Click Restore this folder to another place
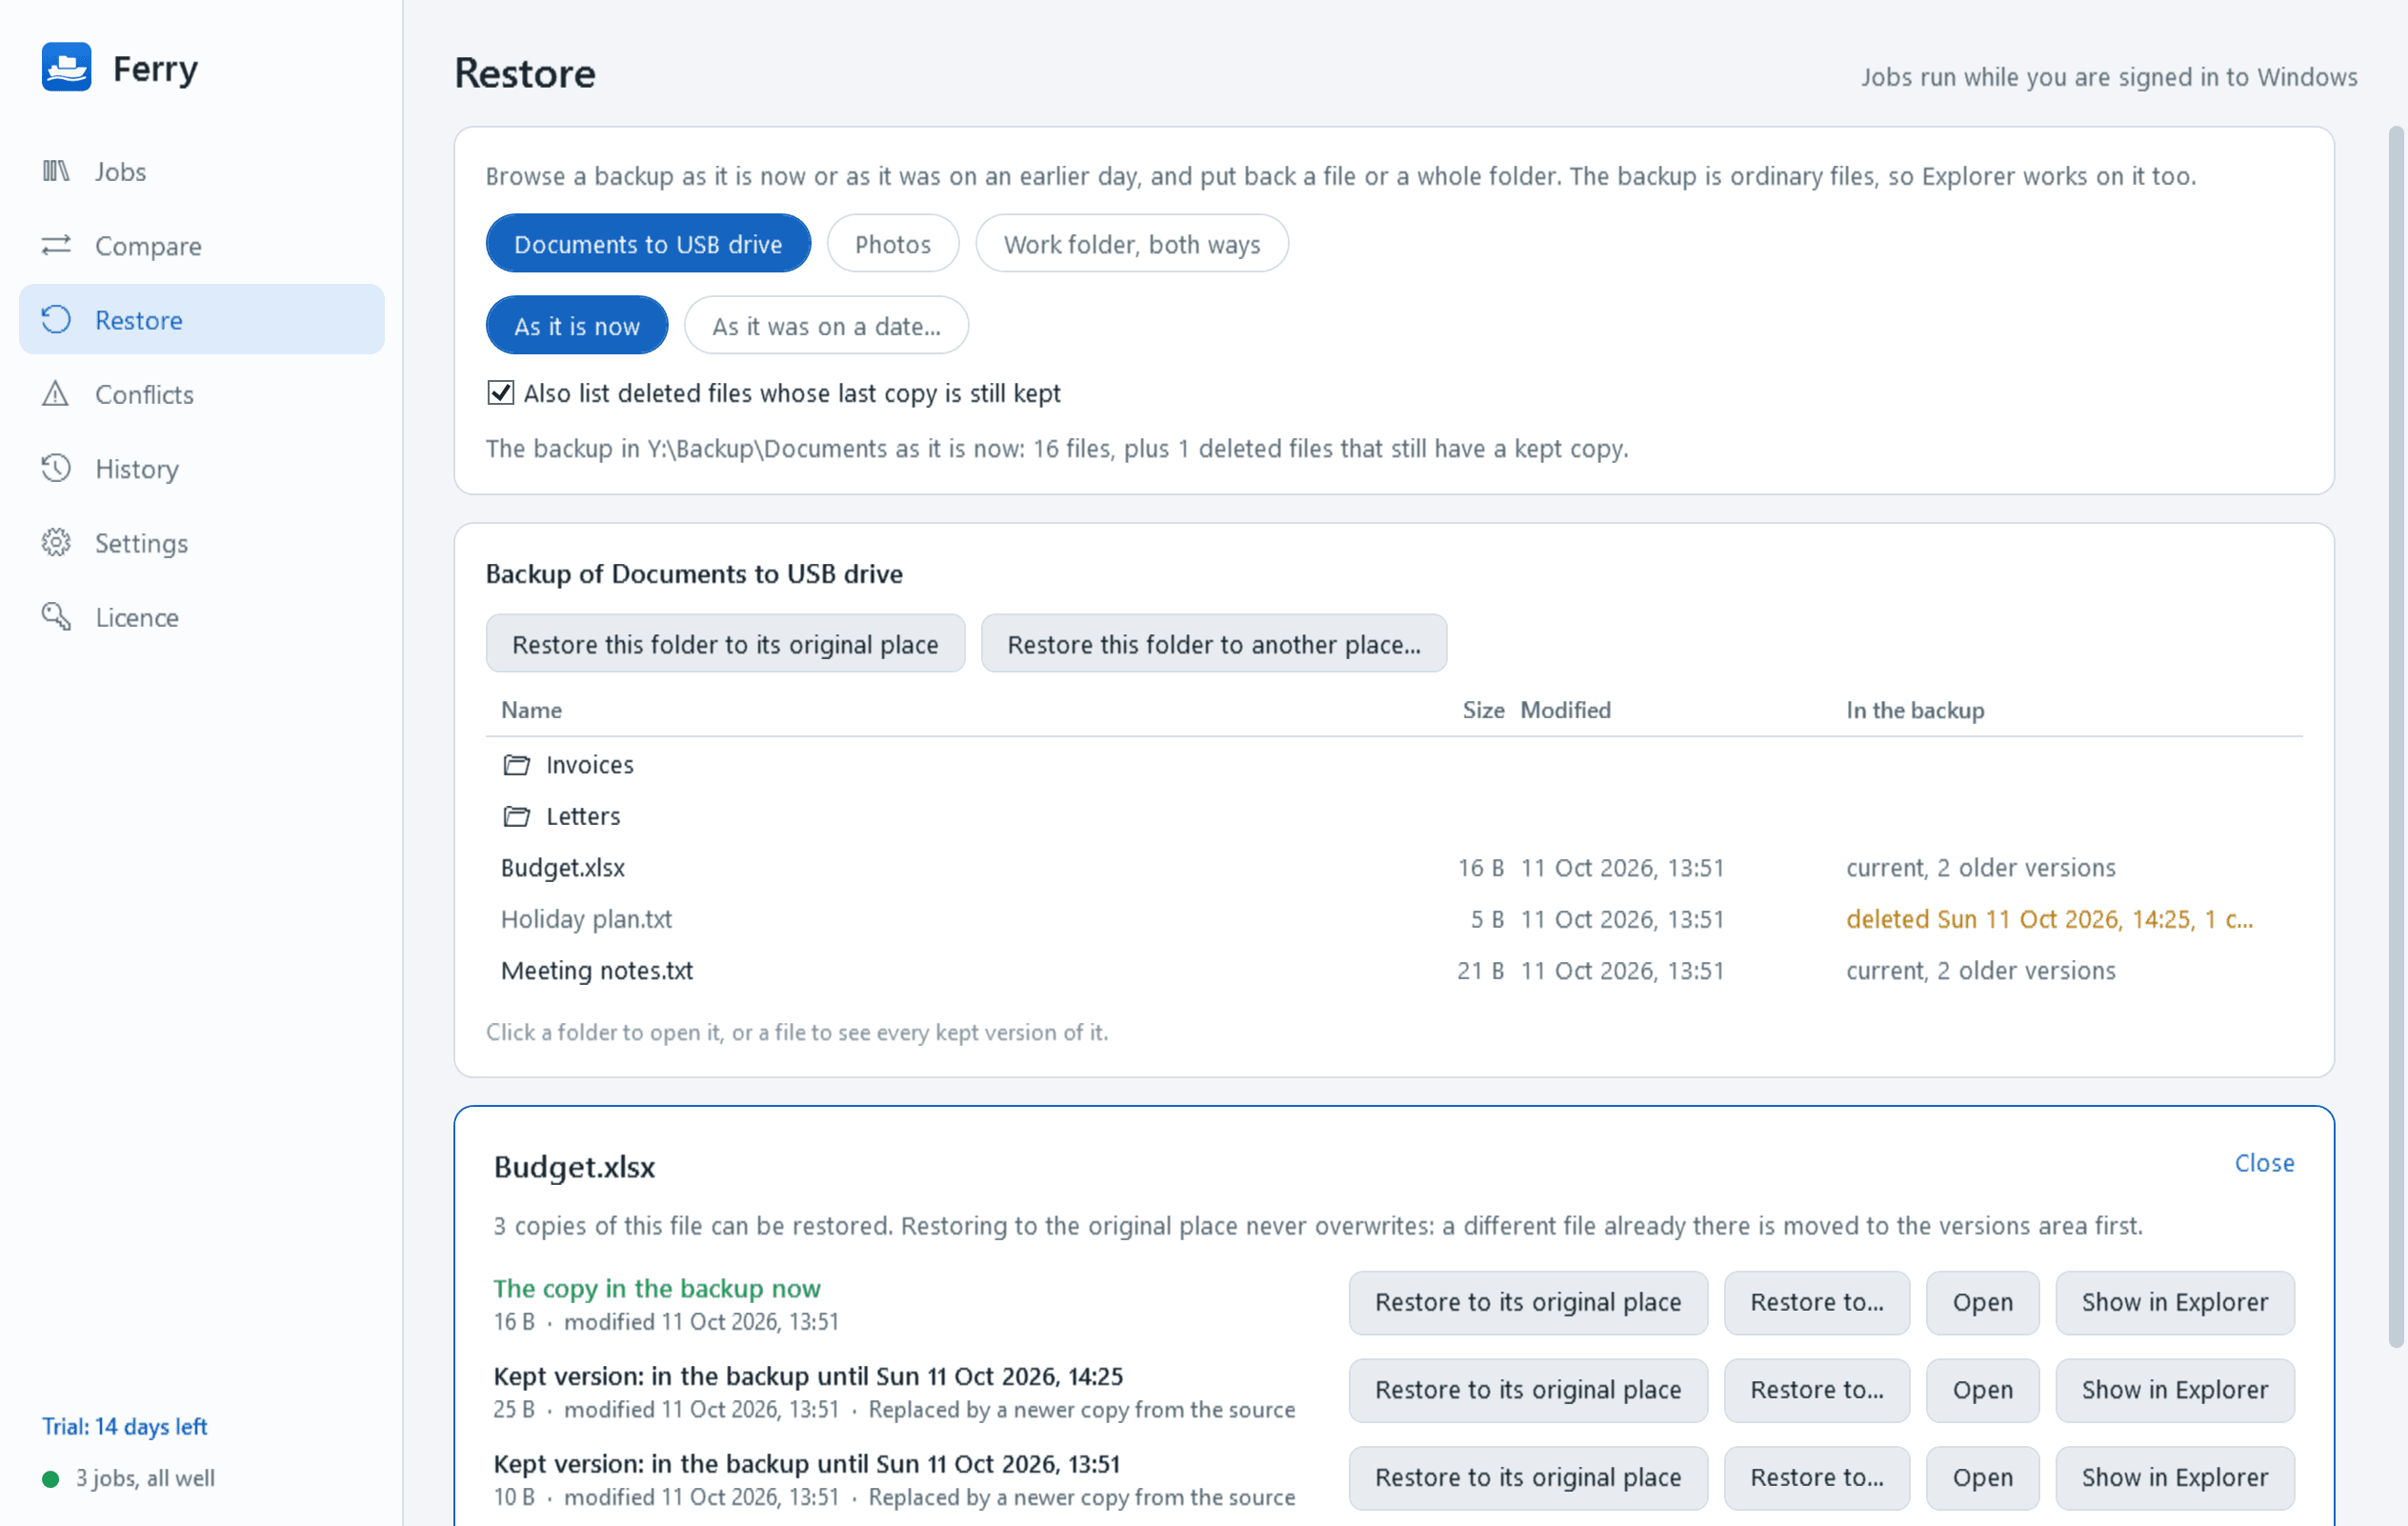 click(1213, 643)
